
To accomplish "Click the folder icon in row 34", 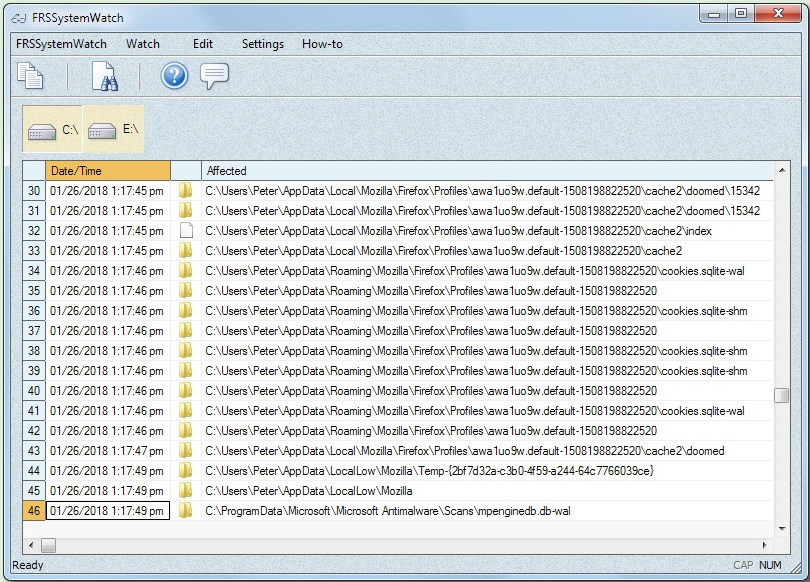I will coord(186,271).
